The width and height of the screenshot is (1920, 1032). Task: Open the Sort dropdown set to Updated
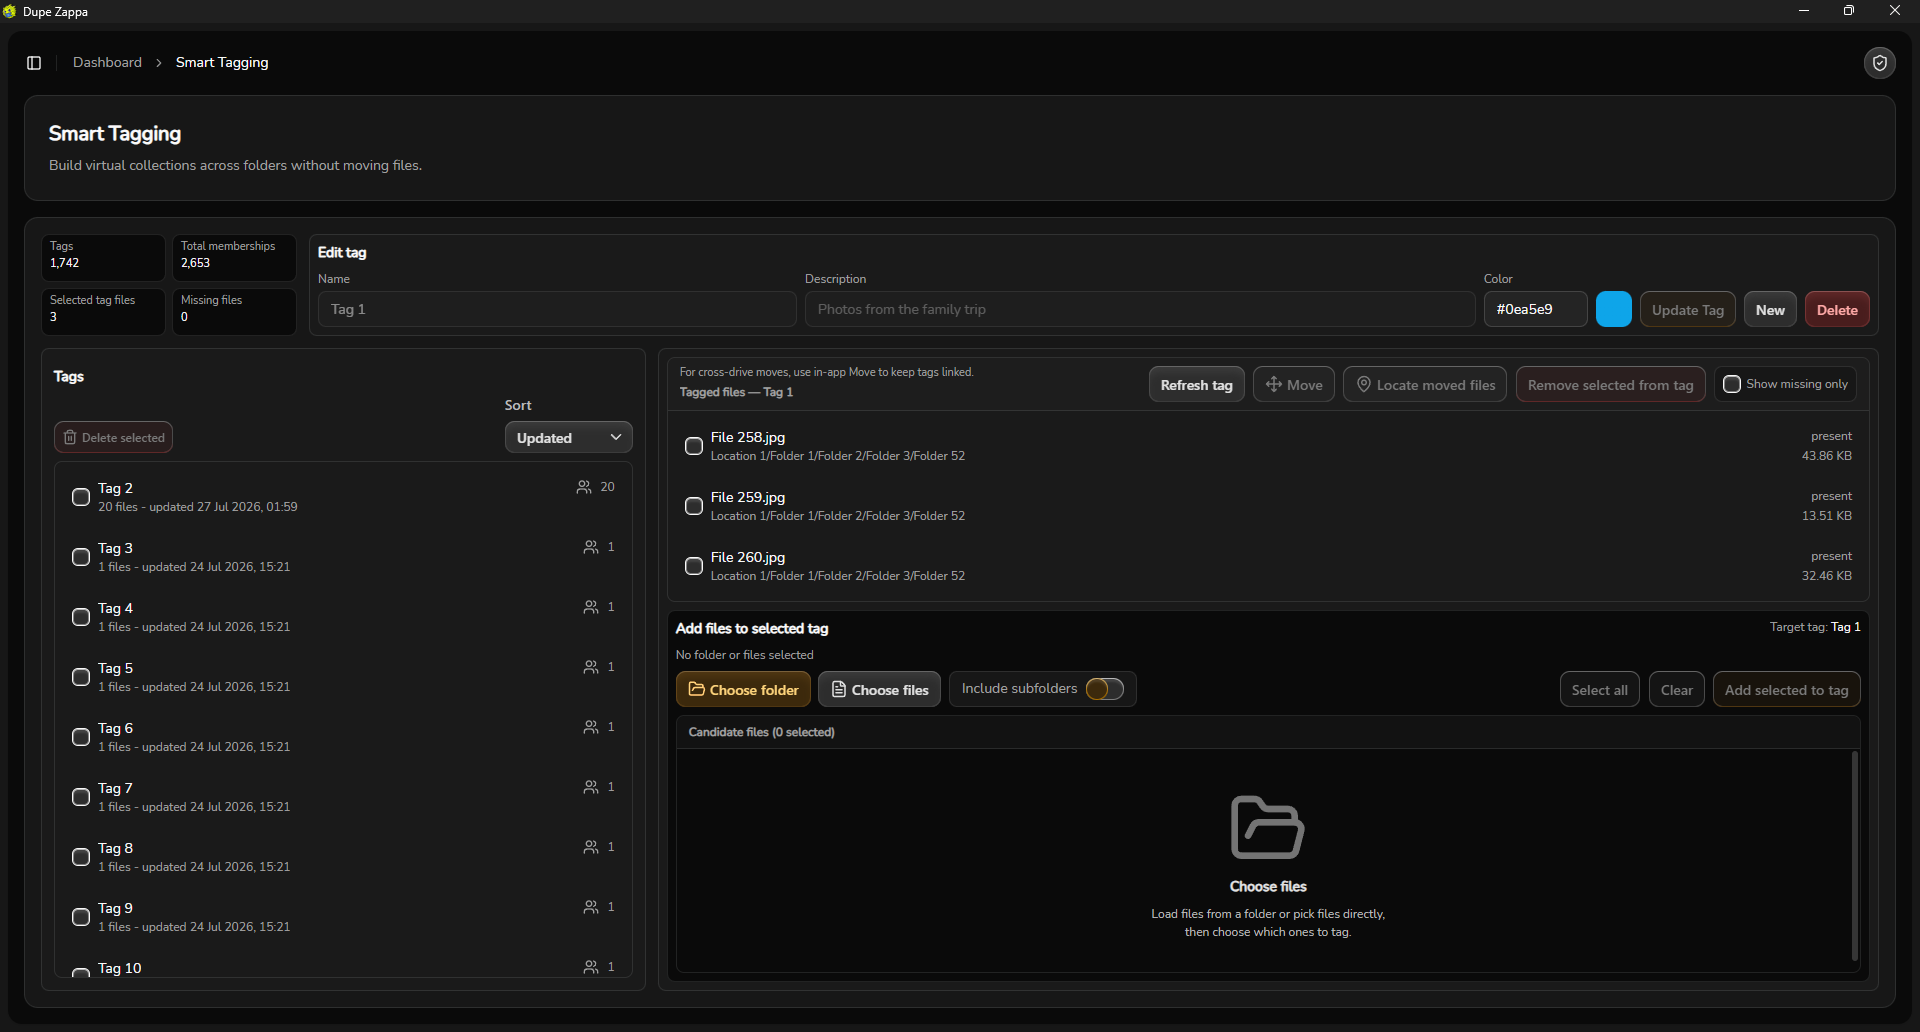[568, 438]
